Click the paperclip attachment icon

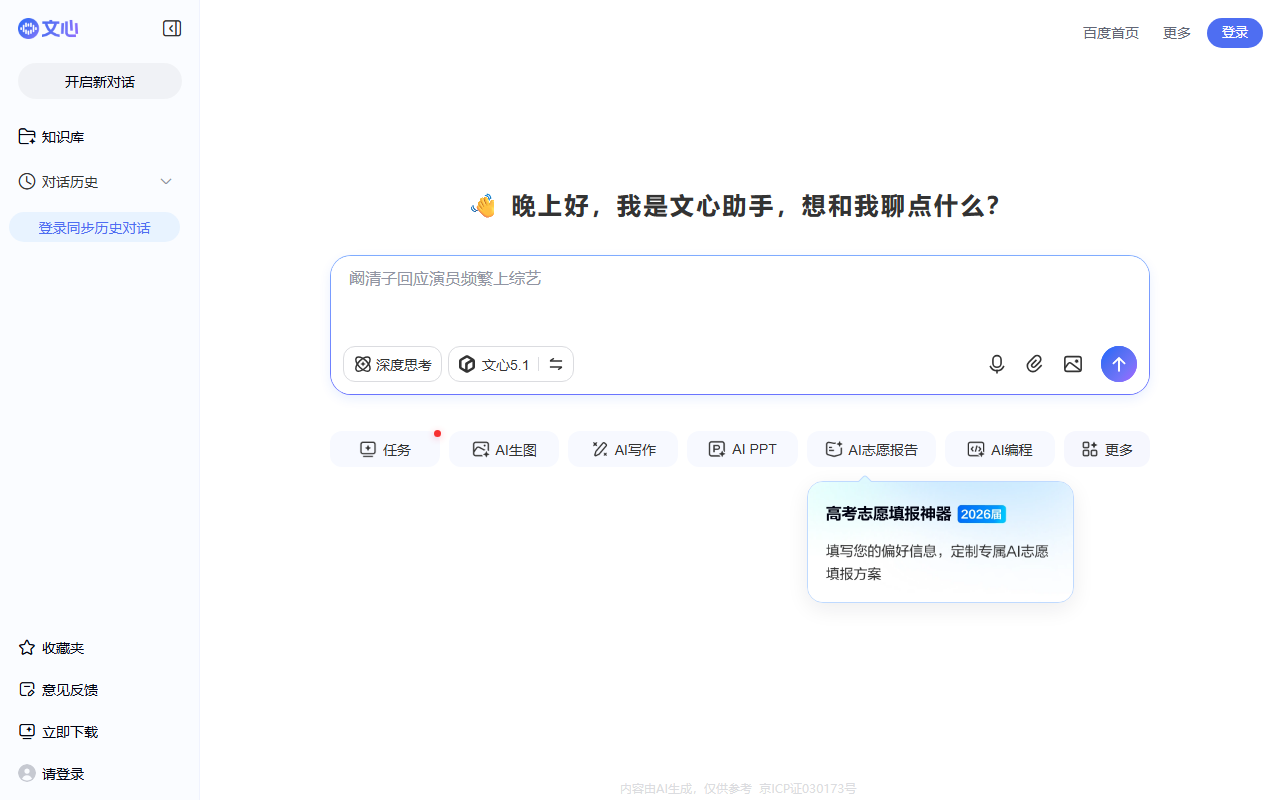coord(1035,364)
